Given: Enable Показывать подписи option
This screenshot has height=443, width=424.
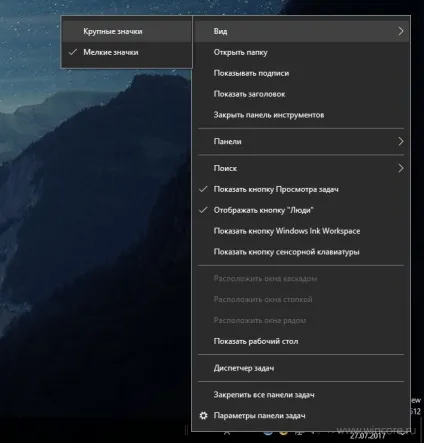Looking at the screenshot, I should pos(301,73).
